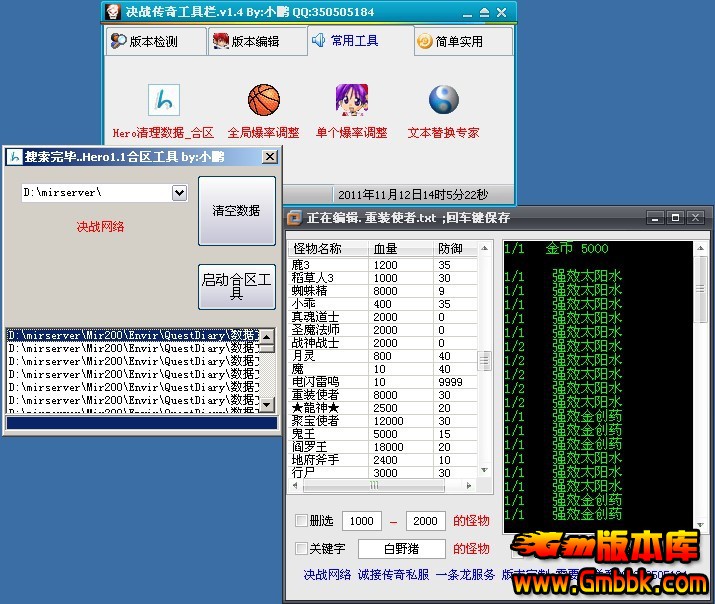Launch the basketball 全局爆率调整 icon
This screenshot has height=604, width=715.
coord(264,101)
